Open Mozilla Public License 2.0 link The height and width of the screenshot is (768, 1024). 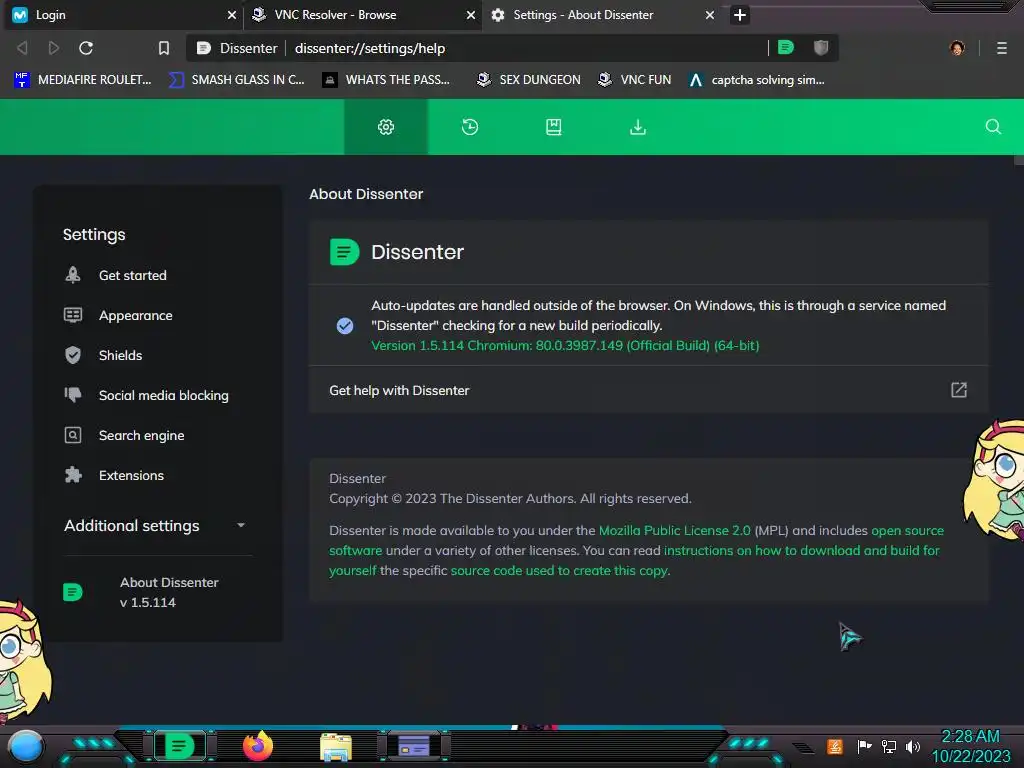coord(675,530)
